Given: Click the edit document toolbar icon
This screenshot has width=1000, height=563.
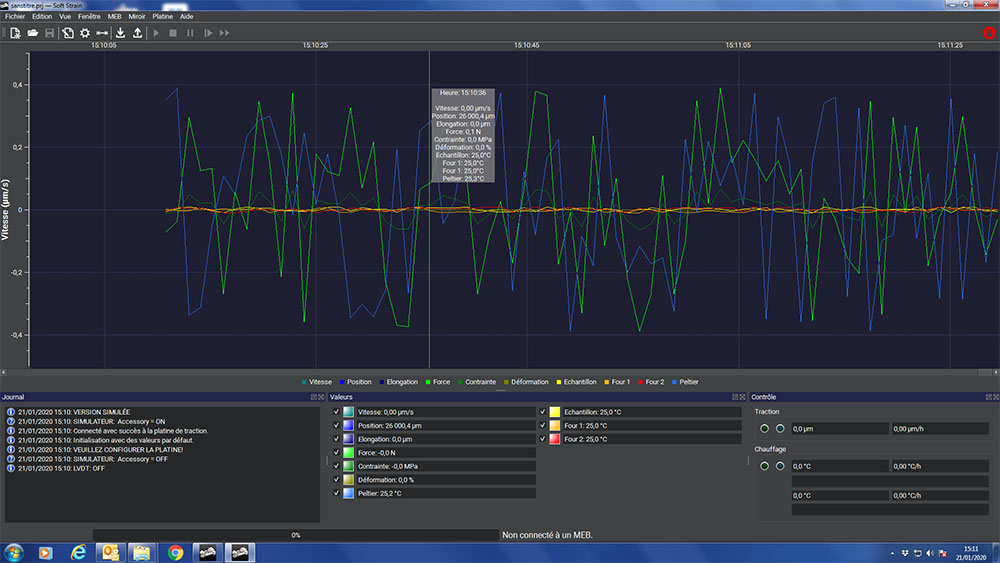Looking at the screenshot, I should click(x=68, y=33).
